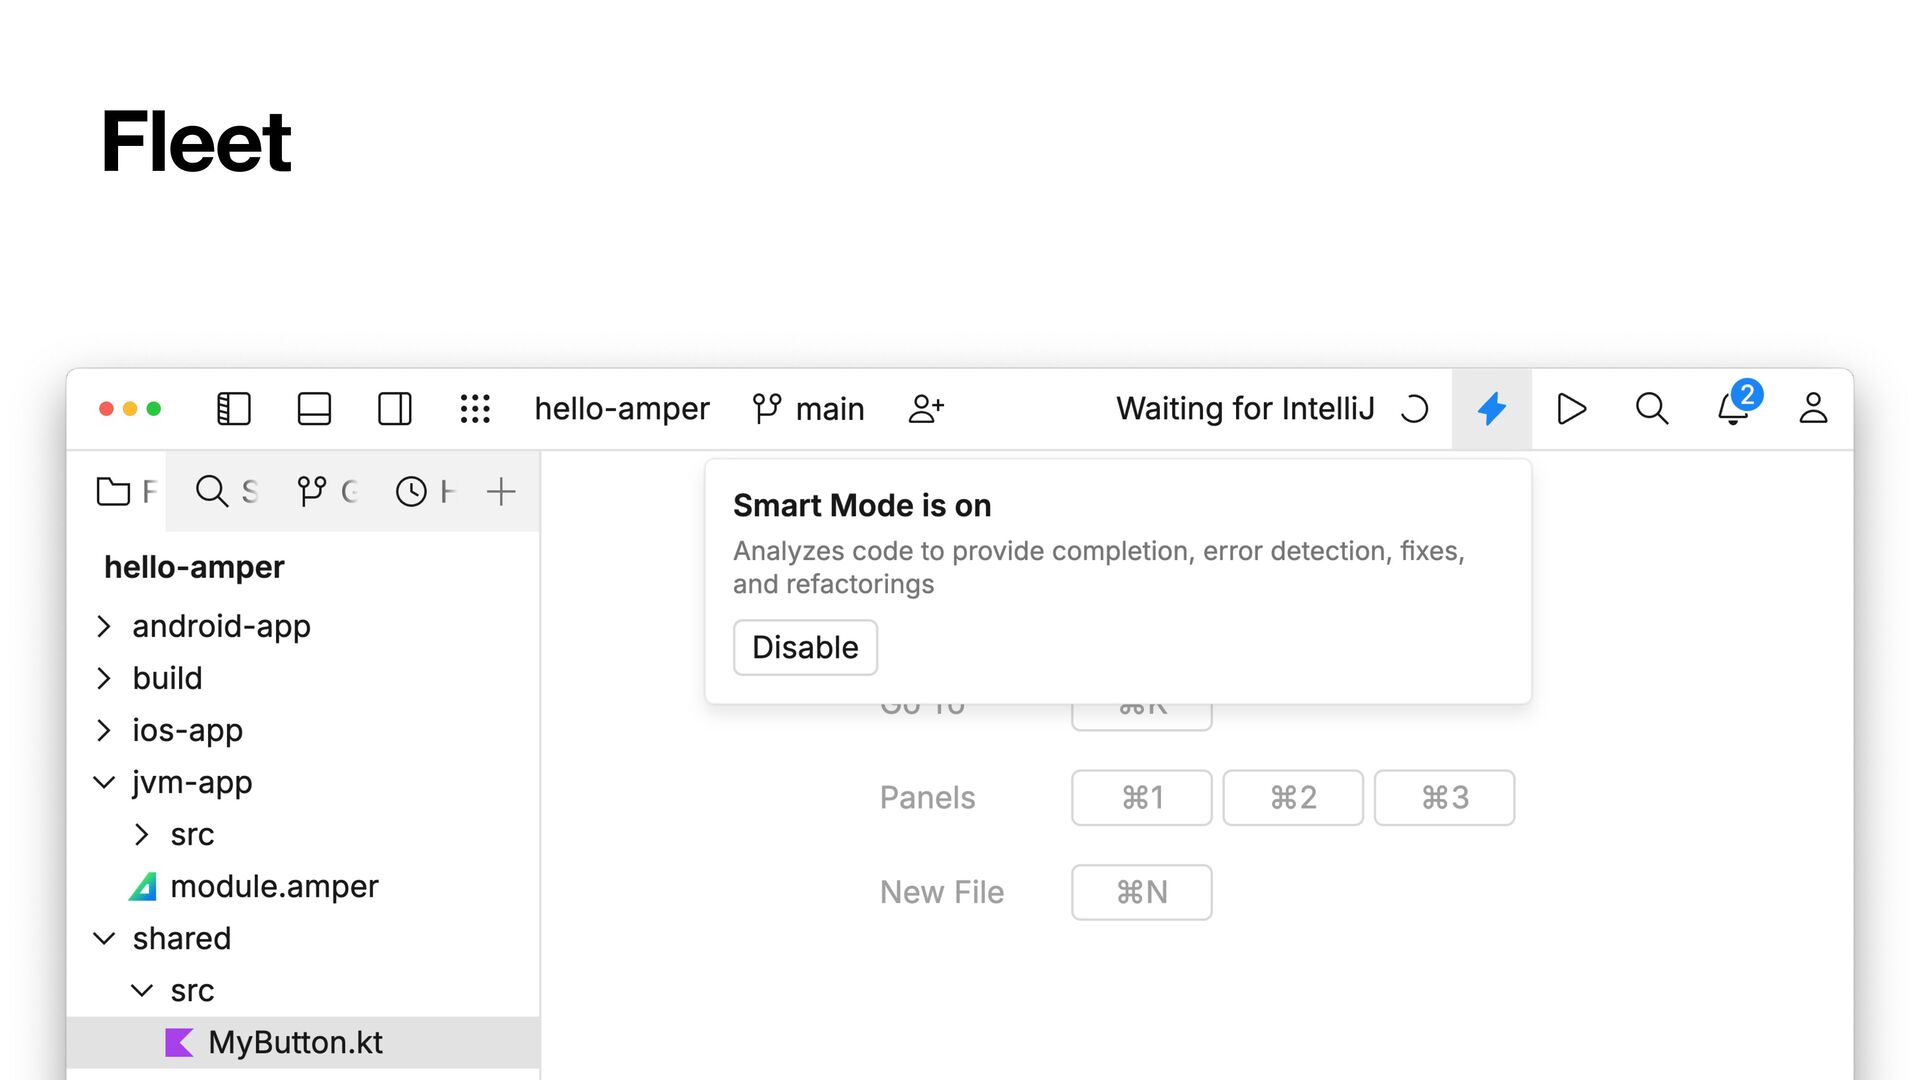Open search magnifier in title bar
1920x1080 pixels.
point(1652,409)
